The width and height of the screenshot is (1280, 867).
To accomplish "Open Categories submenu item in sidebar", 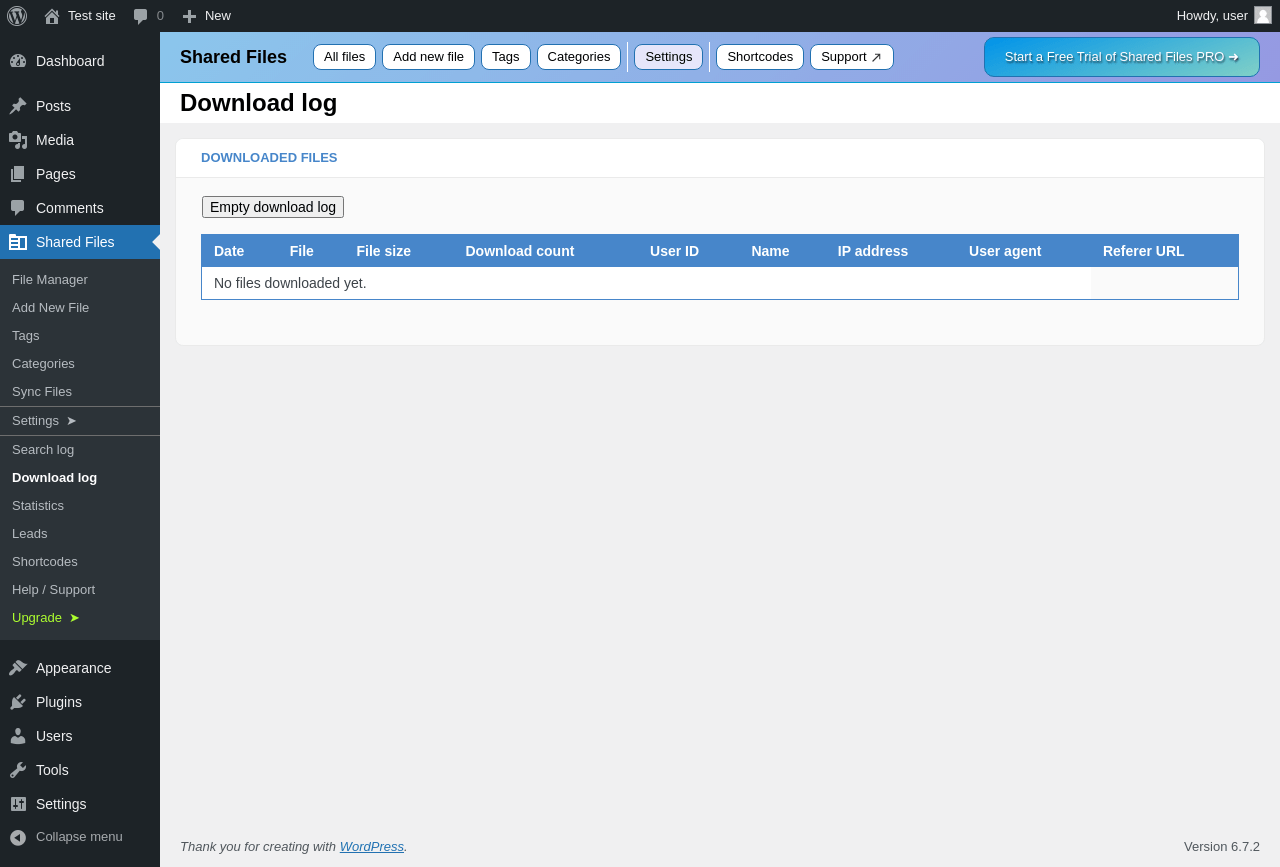I will (43, 364).
